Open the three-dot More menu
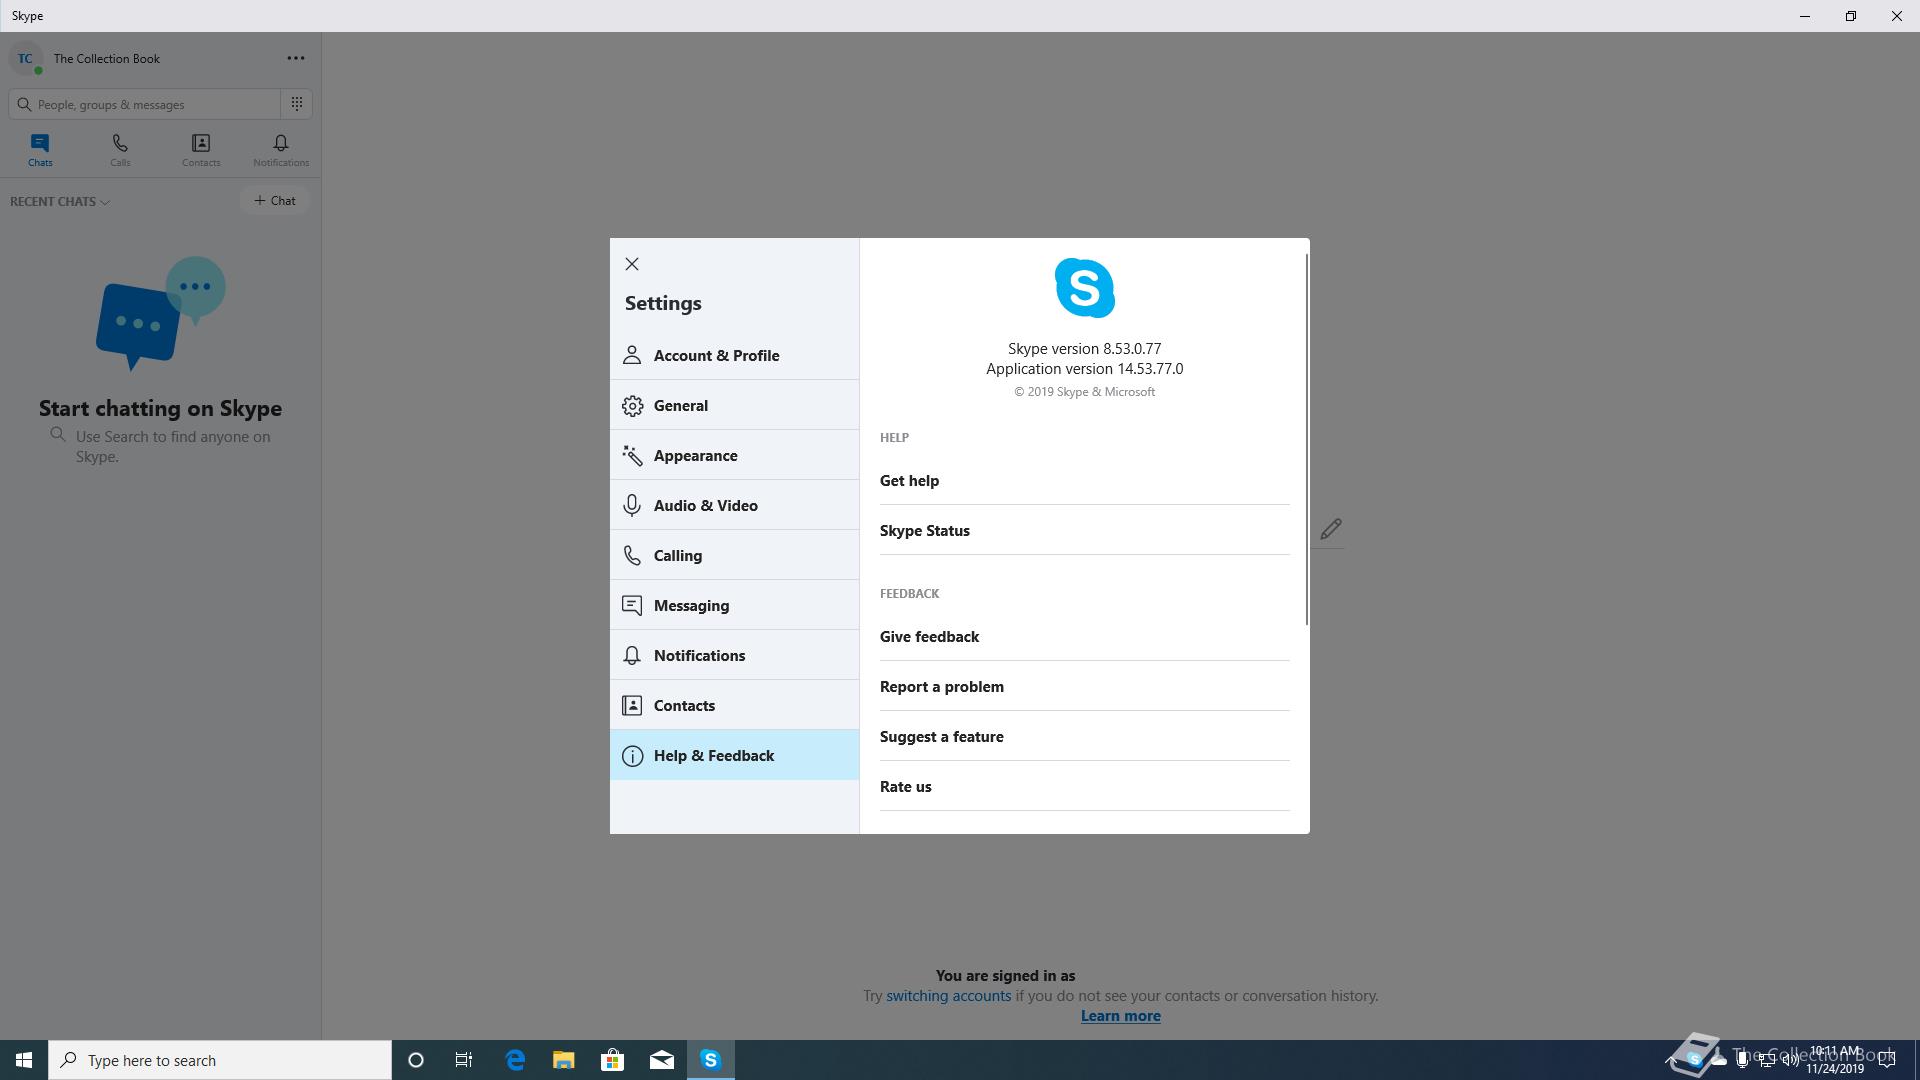Screen dimensions: 1920x1080 point(296,58)
